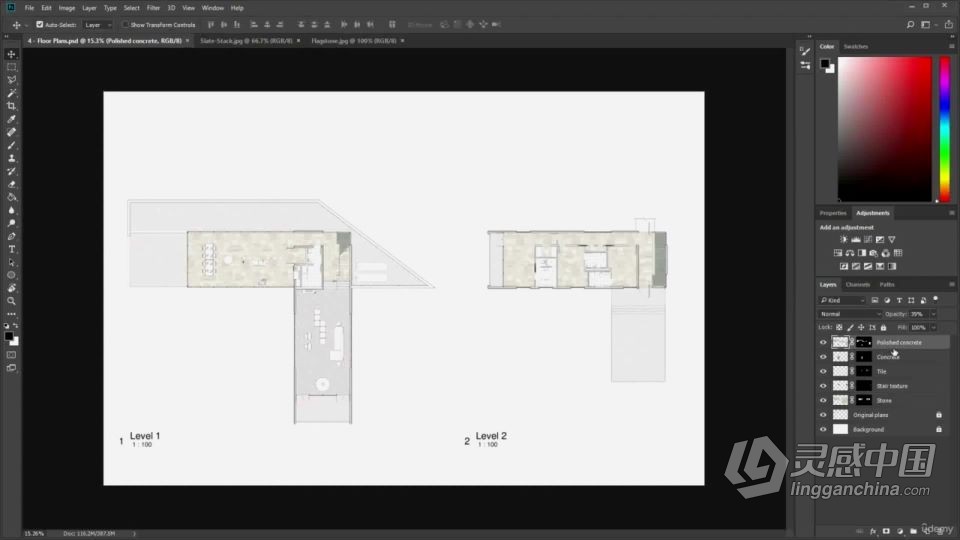Select the Dodge tool
Image resolution: width=960 pixels, height=540 pixels.
pos(11,223)
